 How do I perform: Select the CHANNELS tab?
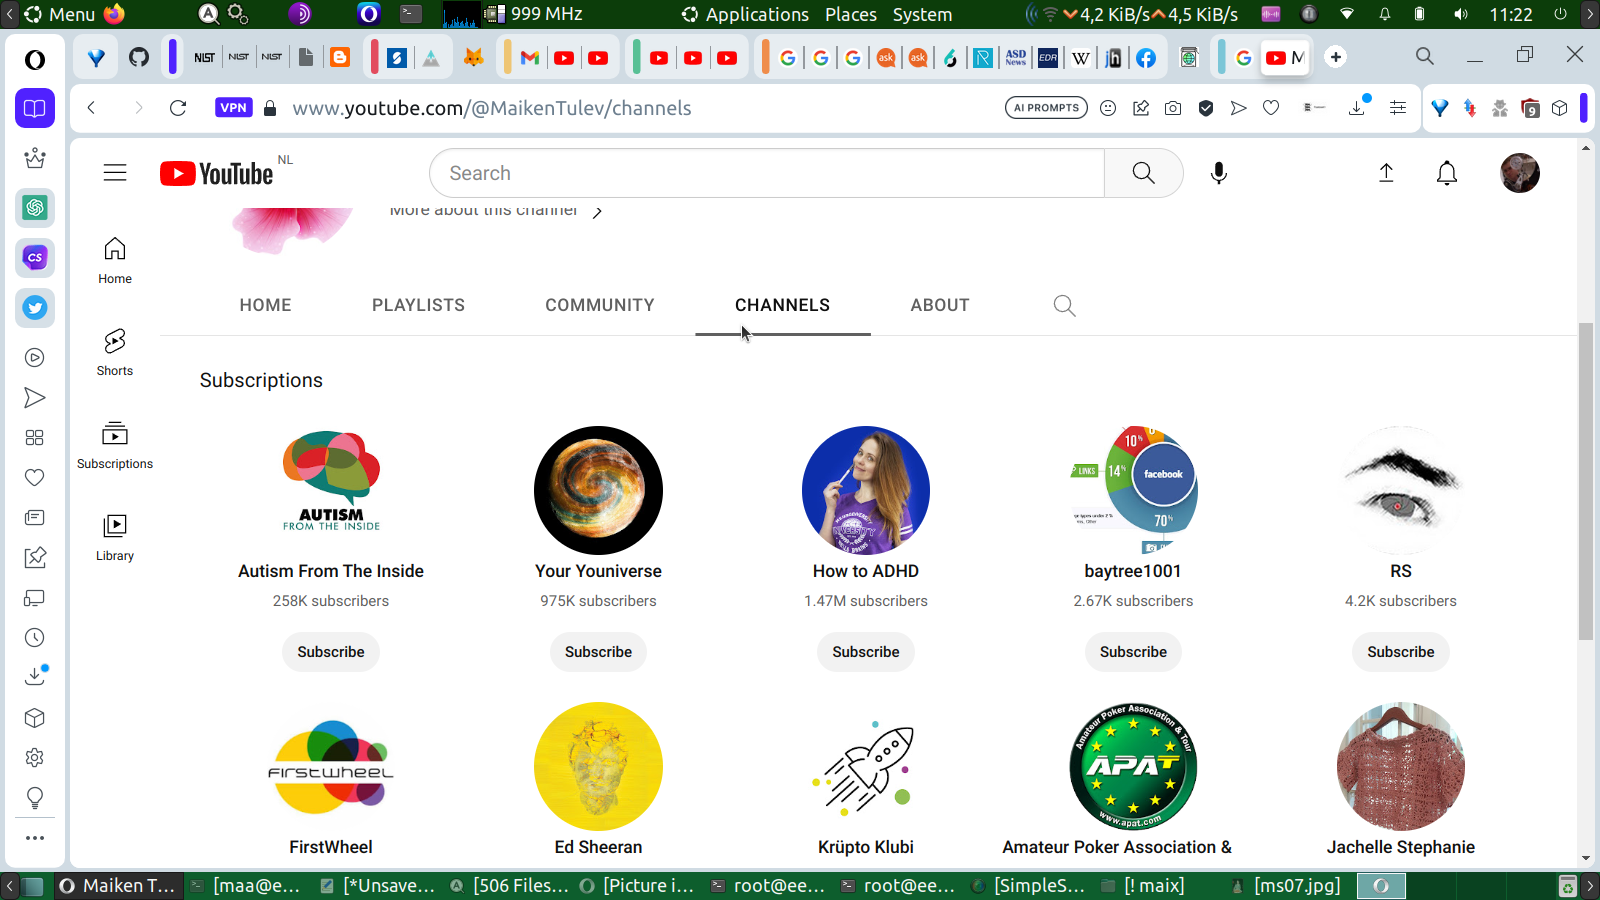783,305
